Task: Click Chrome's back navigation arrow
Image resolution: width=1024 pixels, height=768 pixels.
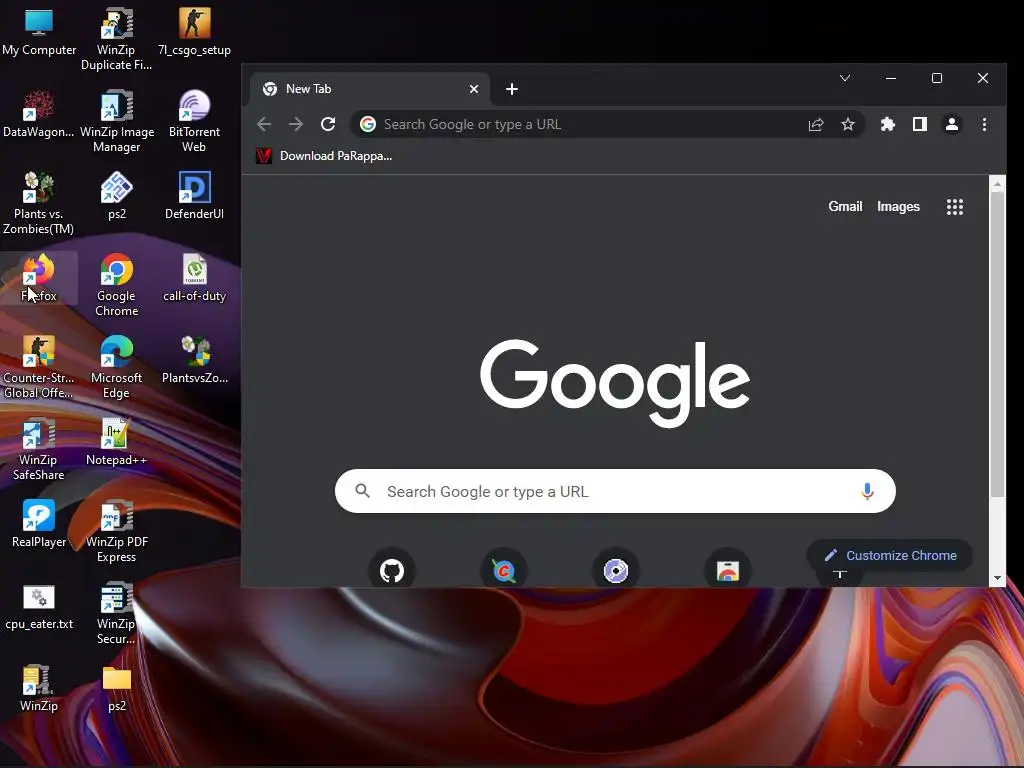Action: [264, 124]
